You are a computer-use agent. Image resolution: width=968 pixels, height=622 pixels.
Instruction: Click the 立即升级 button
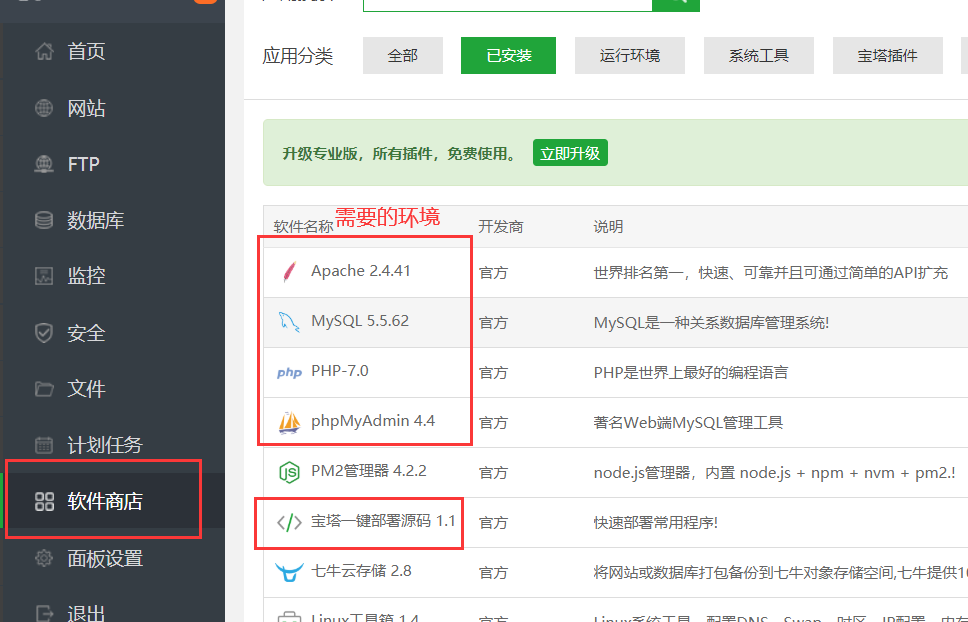570,153
